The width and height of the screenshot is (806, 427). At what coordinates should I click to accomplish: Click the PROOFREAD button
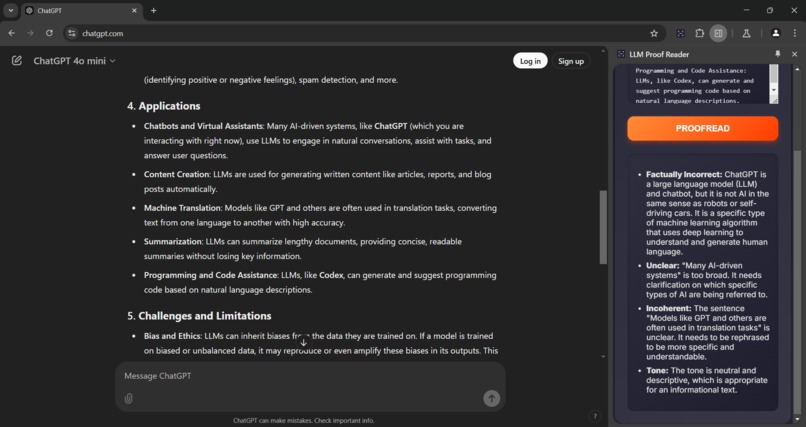pyautogui.click(x=702, y=128)
